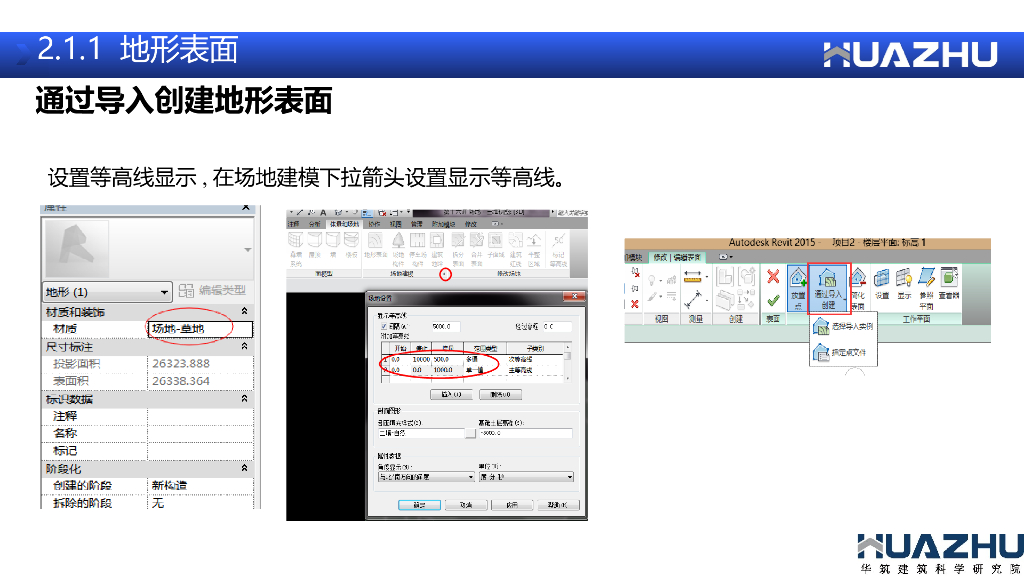
Task: Switch to 体量和场地 ribbon tab
Action: tap(345, 224)
